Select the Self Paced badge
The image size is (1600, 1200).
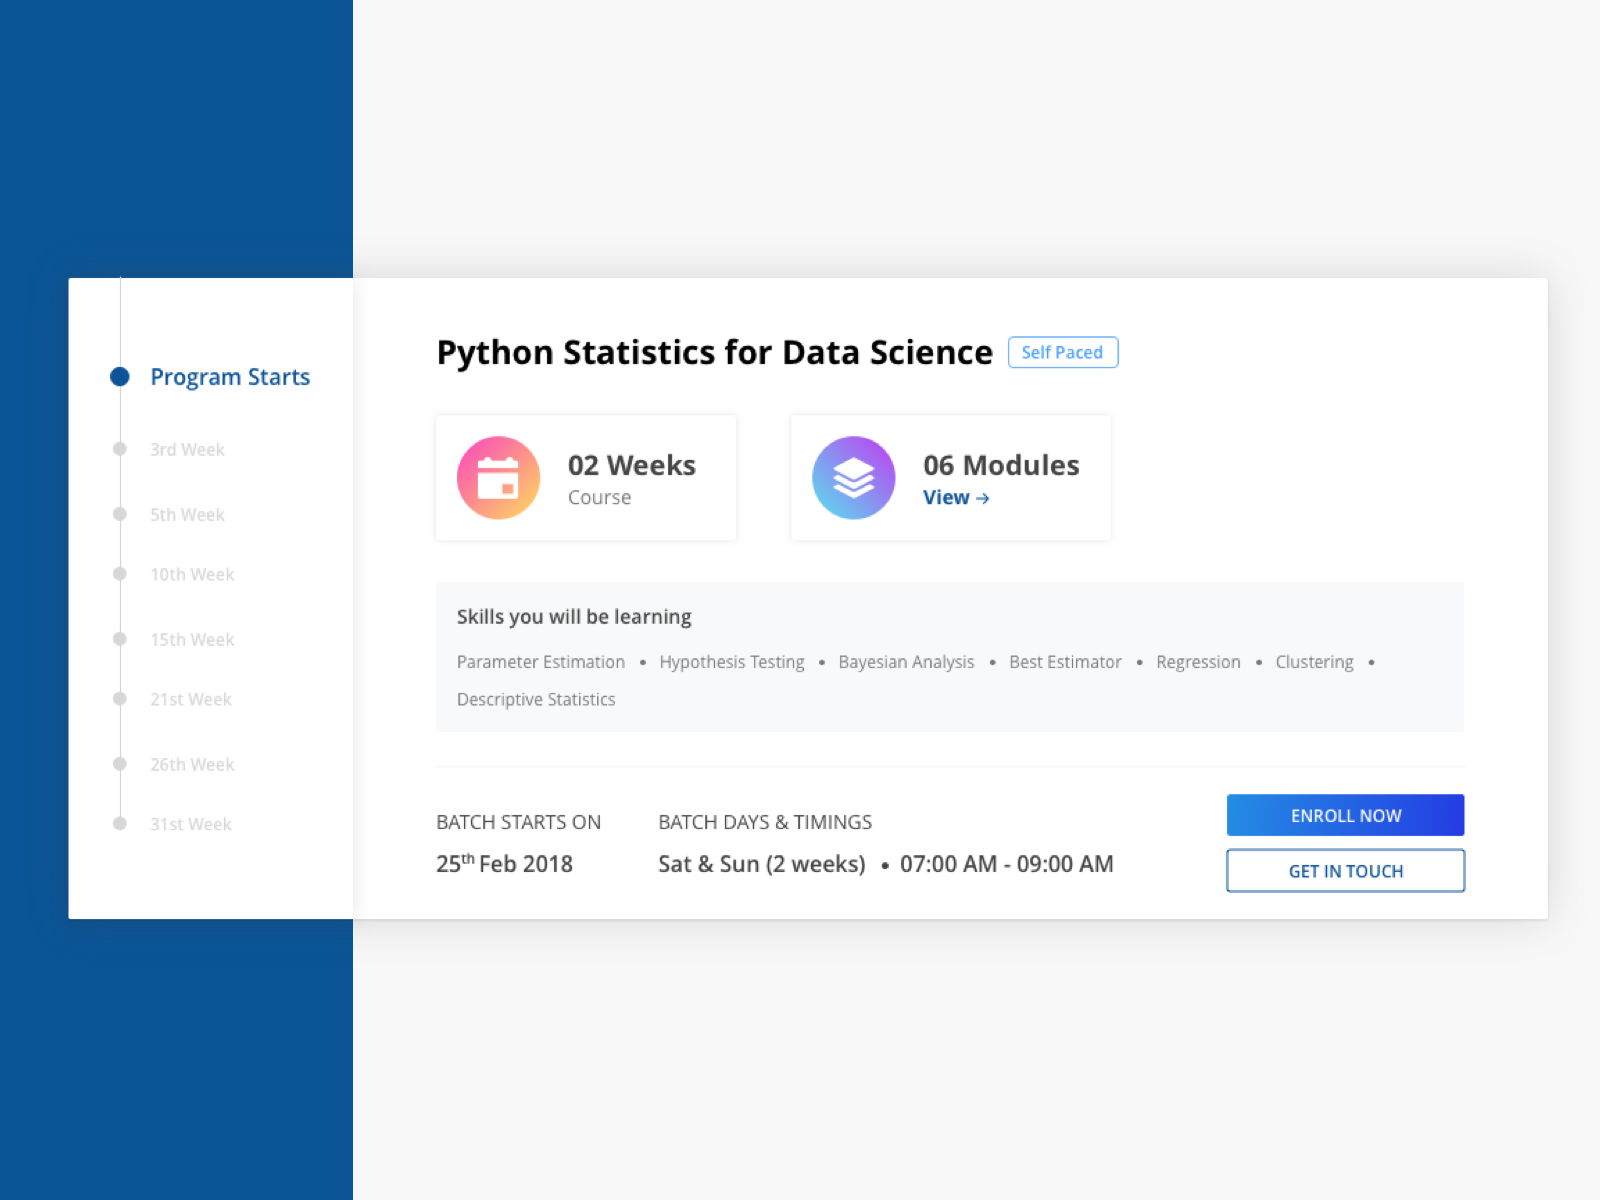click(x=1063, y=352)
